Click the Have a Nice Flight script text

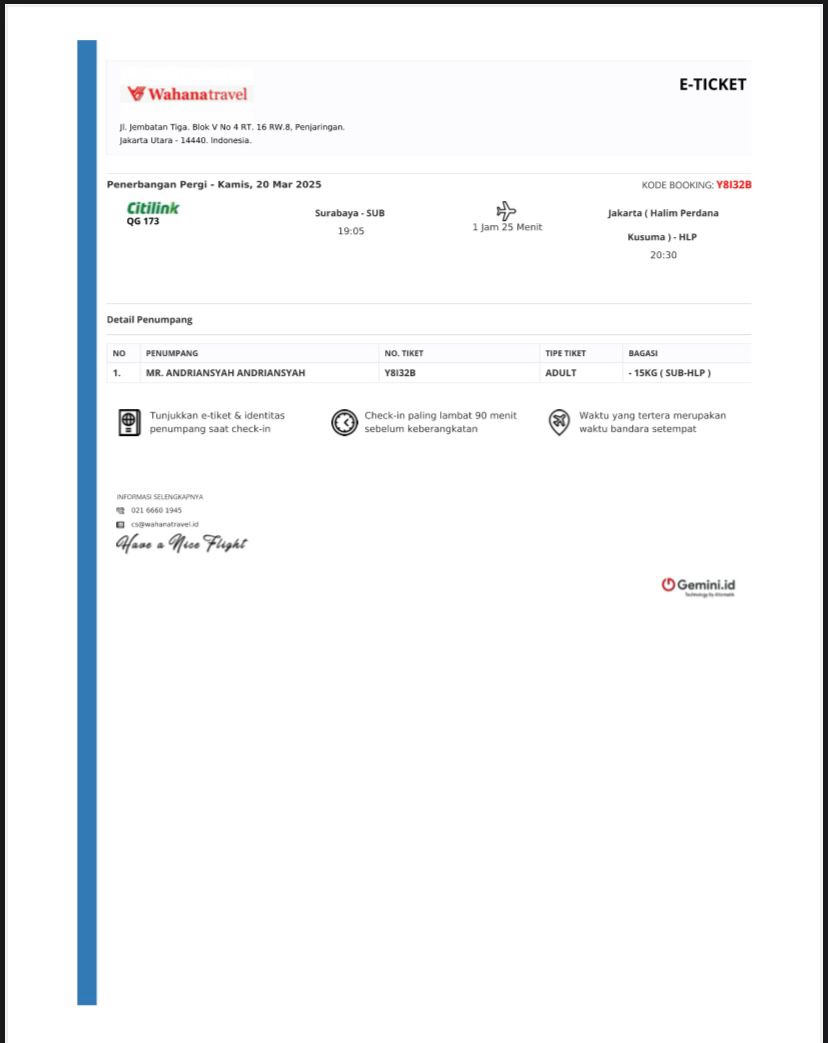click(x=181, y=544)
